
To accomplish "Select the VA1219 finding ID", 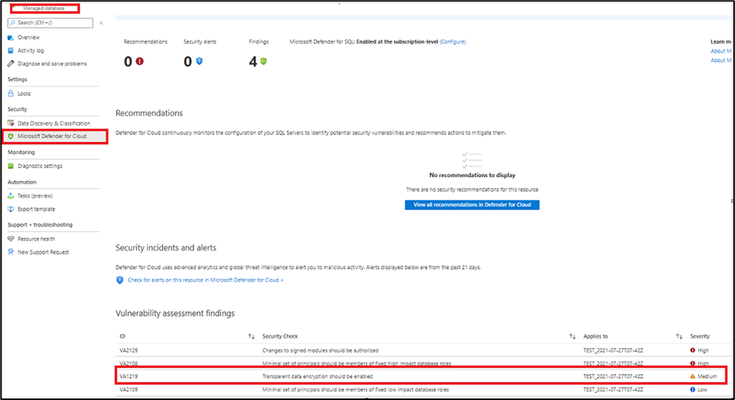I will pyautogui.click(x=128, y=376).
